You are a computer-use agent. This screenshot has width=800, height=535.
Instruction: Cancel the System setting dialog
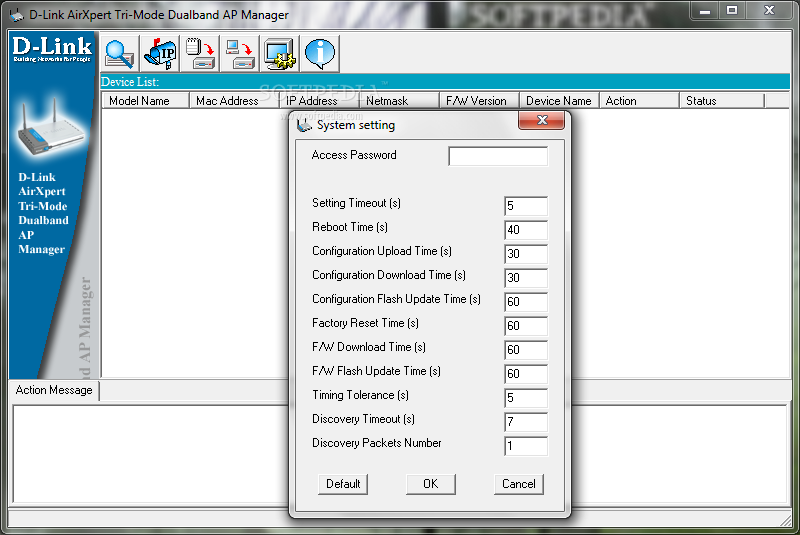[x=518, y=484]
